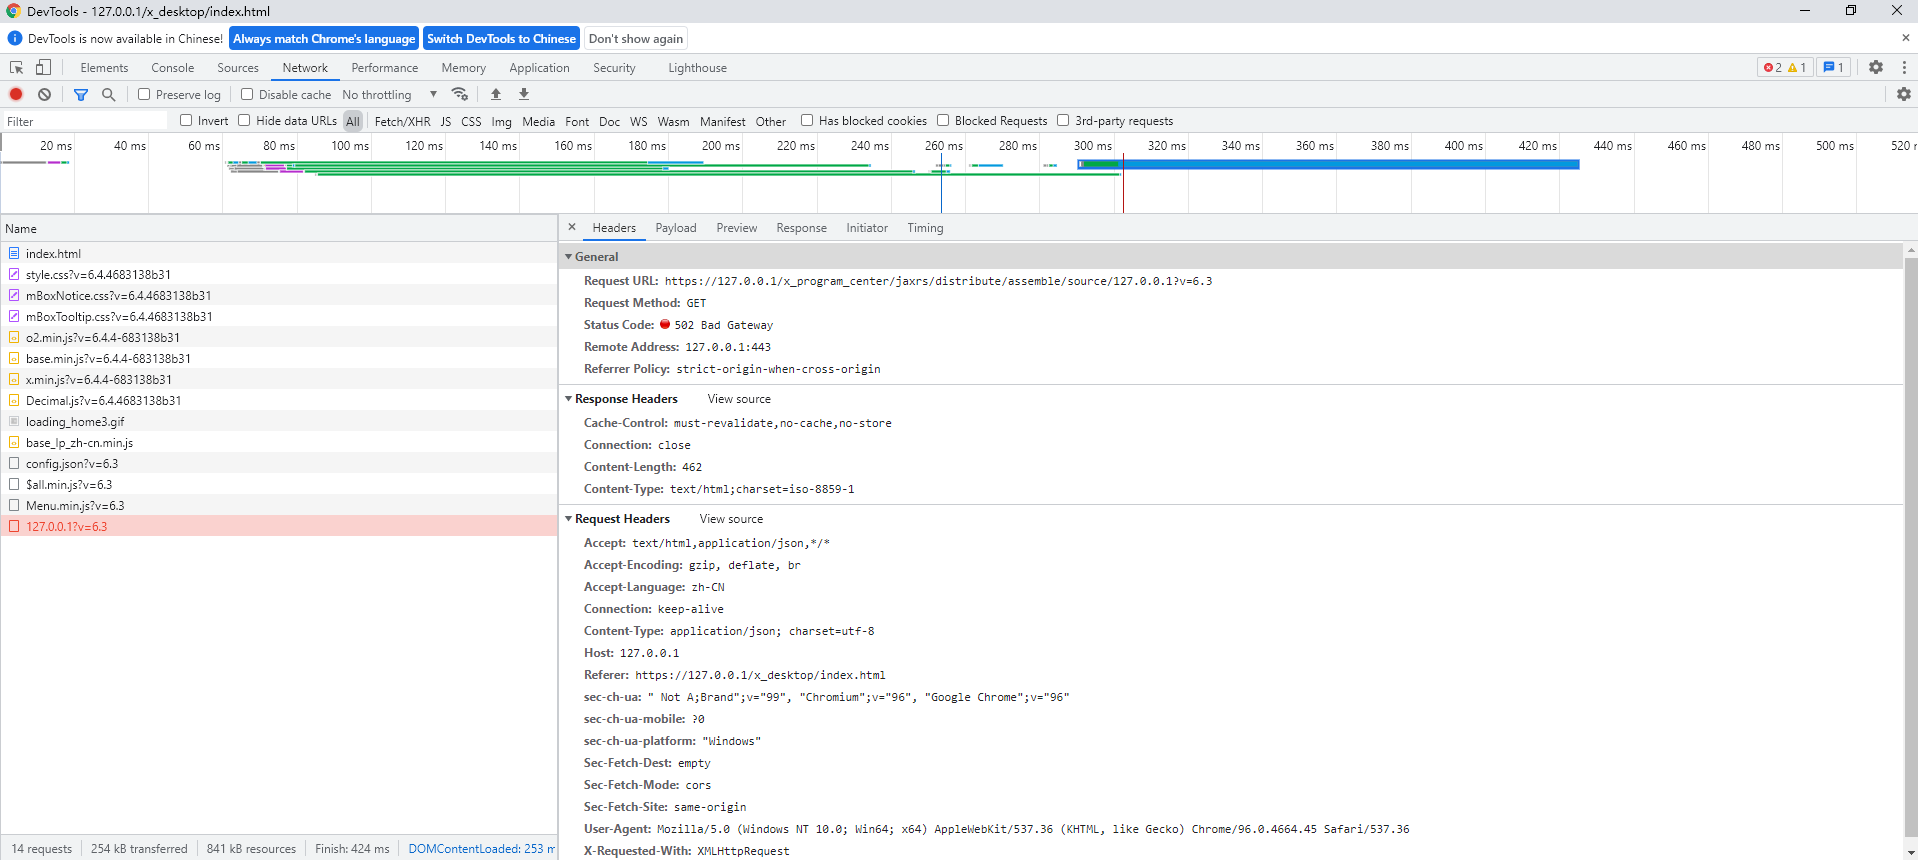Click Don't show again button
This screenshot has width=1918, height=860.
tap(636, 39)
